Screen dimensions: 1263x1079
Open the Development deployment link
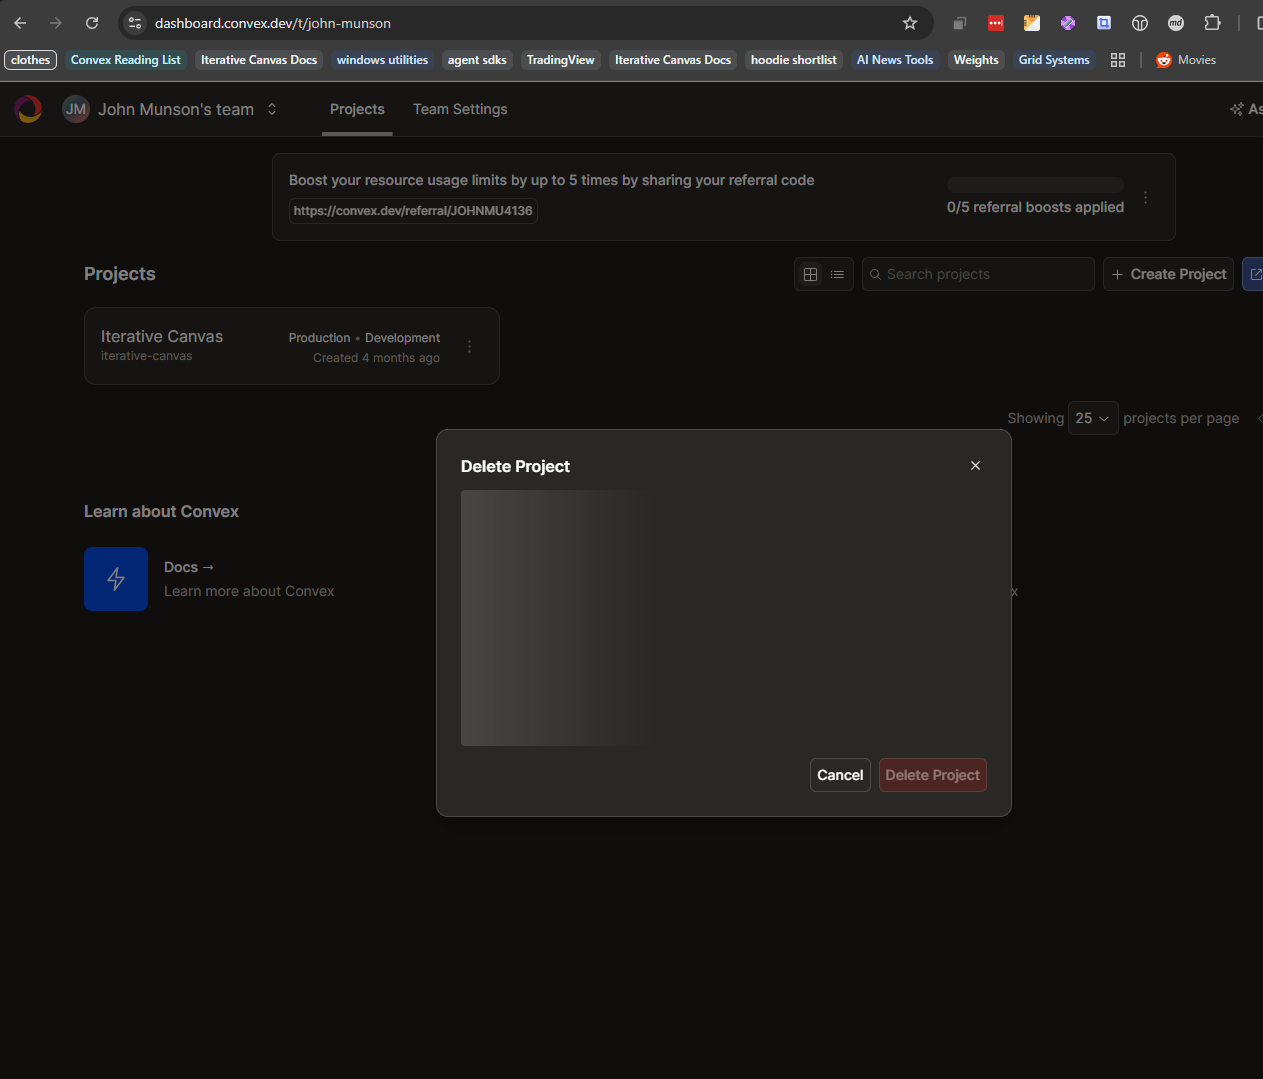coord(402,338)
